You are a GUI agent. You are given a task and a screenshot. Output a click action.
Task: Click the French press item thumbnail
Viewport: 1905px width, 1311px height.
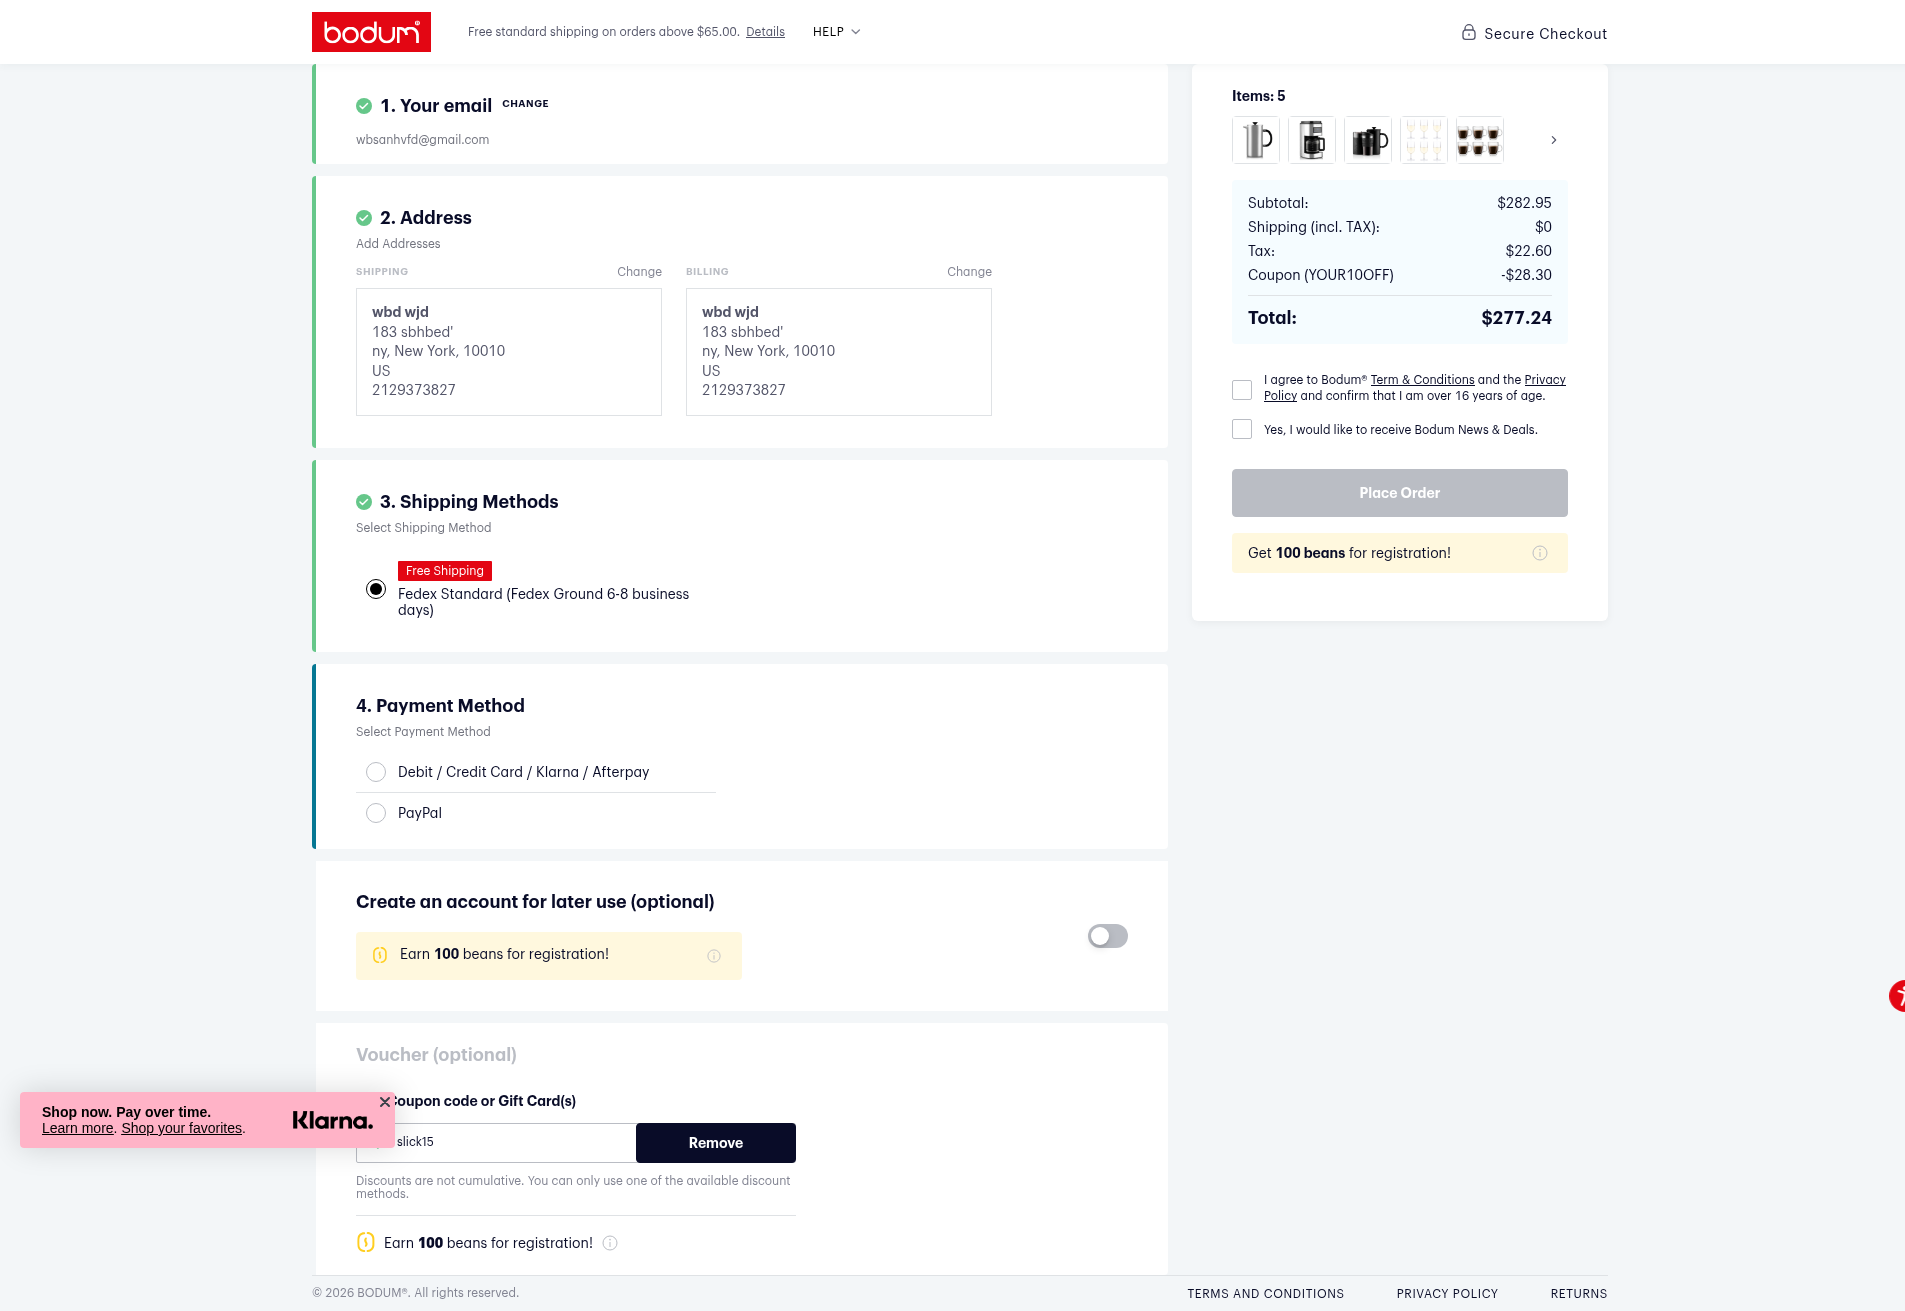click(x=1256, y=140)
